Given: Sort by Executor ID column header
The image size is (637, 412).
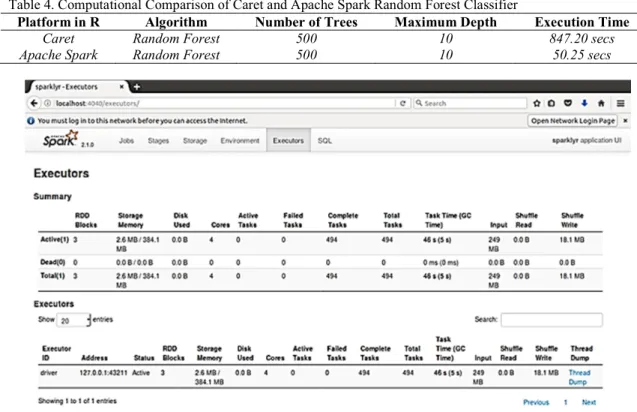Looking at the screenshot, I should coord(56,353).
